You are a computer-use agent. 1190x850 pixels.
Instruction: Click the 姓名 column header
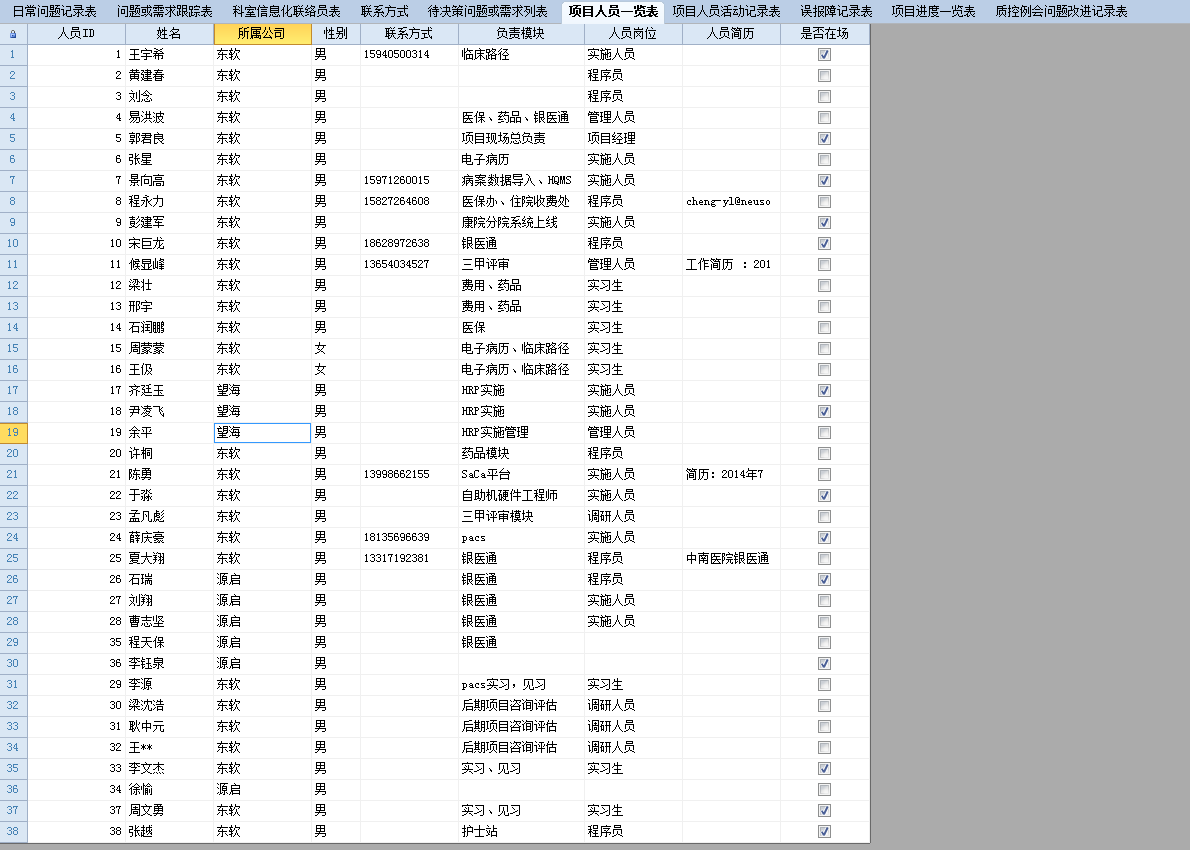[x=168, y=33]
